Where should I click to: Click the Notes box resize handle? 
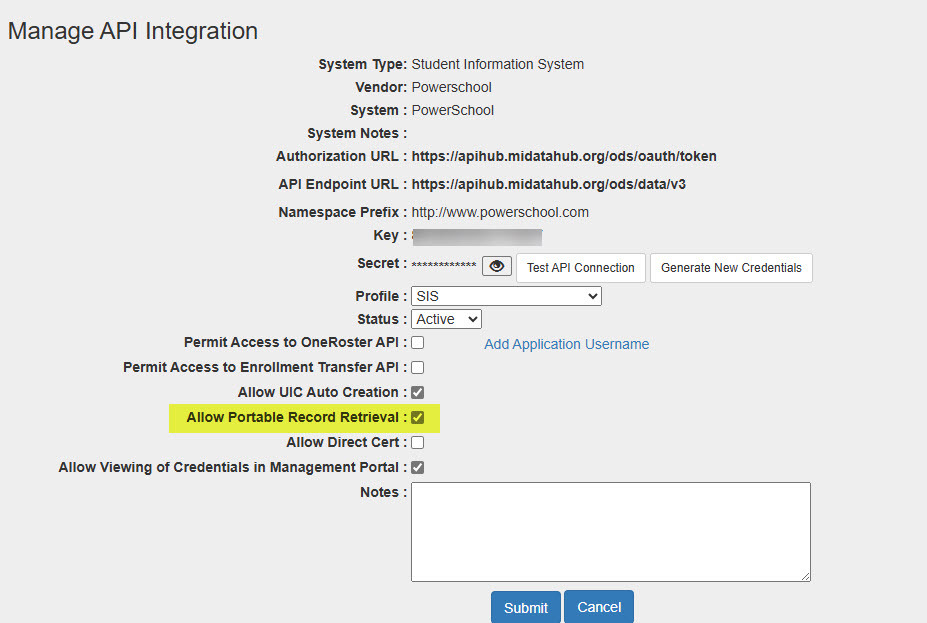click(805, 576)
